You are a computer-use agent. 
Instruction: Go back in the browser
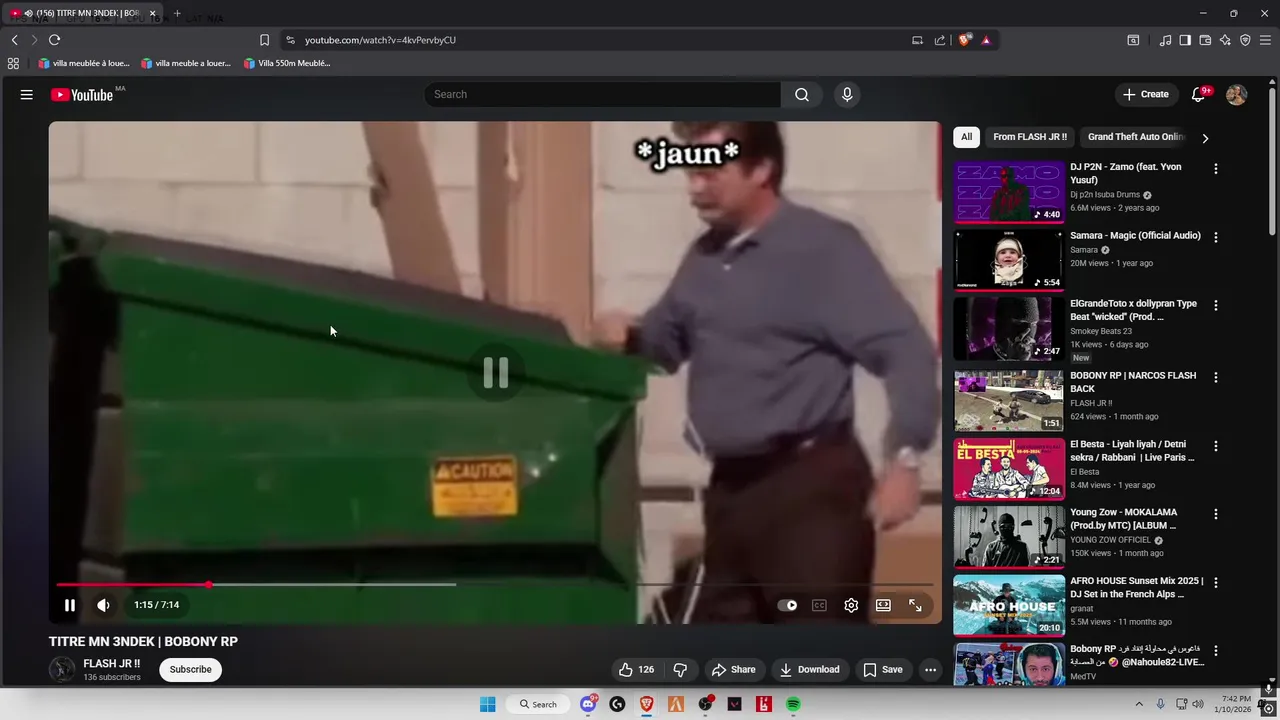[14, 40]
